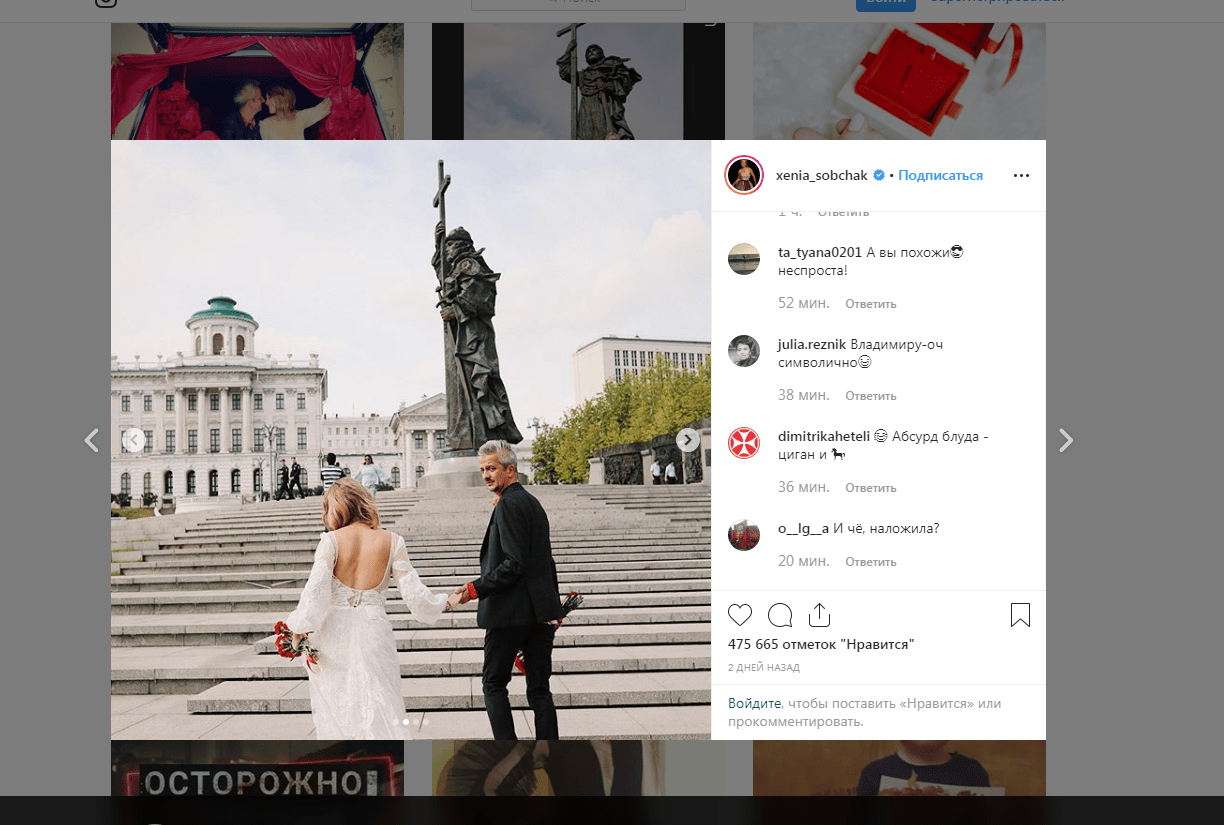Go to next photo in carousel

pos(688,440)
